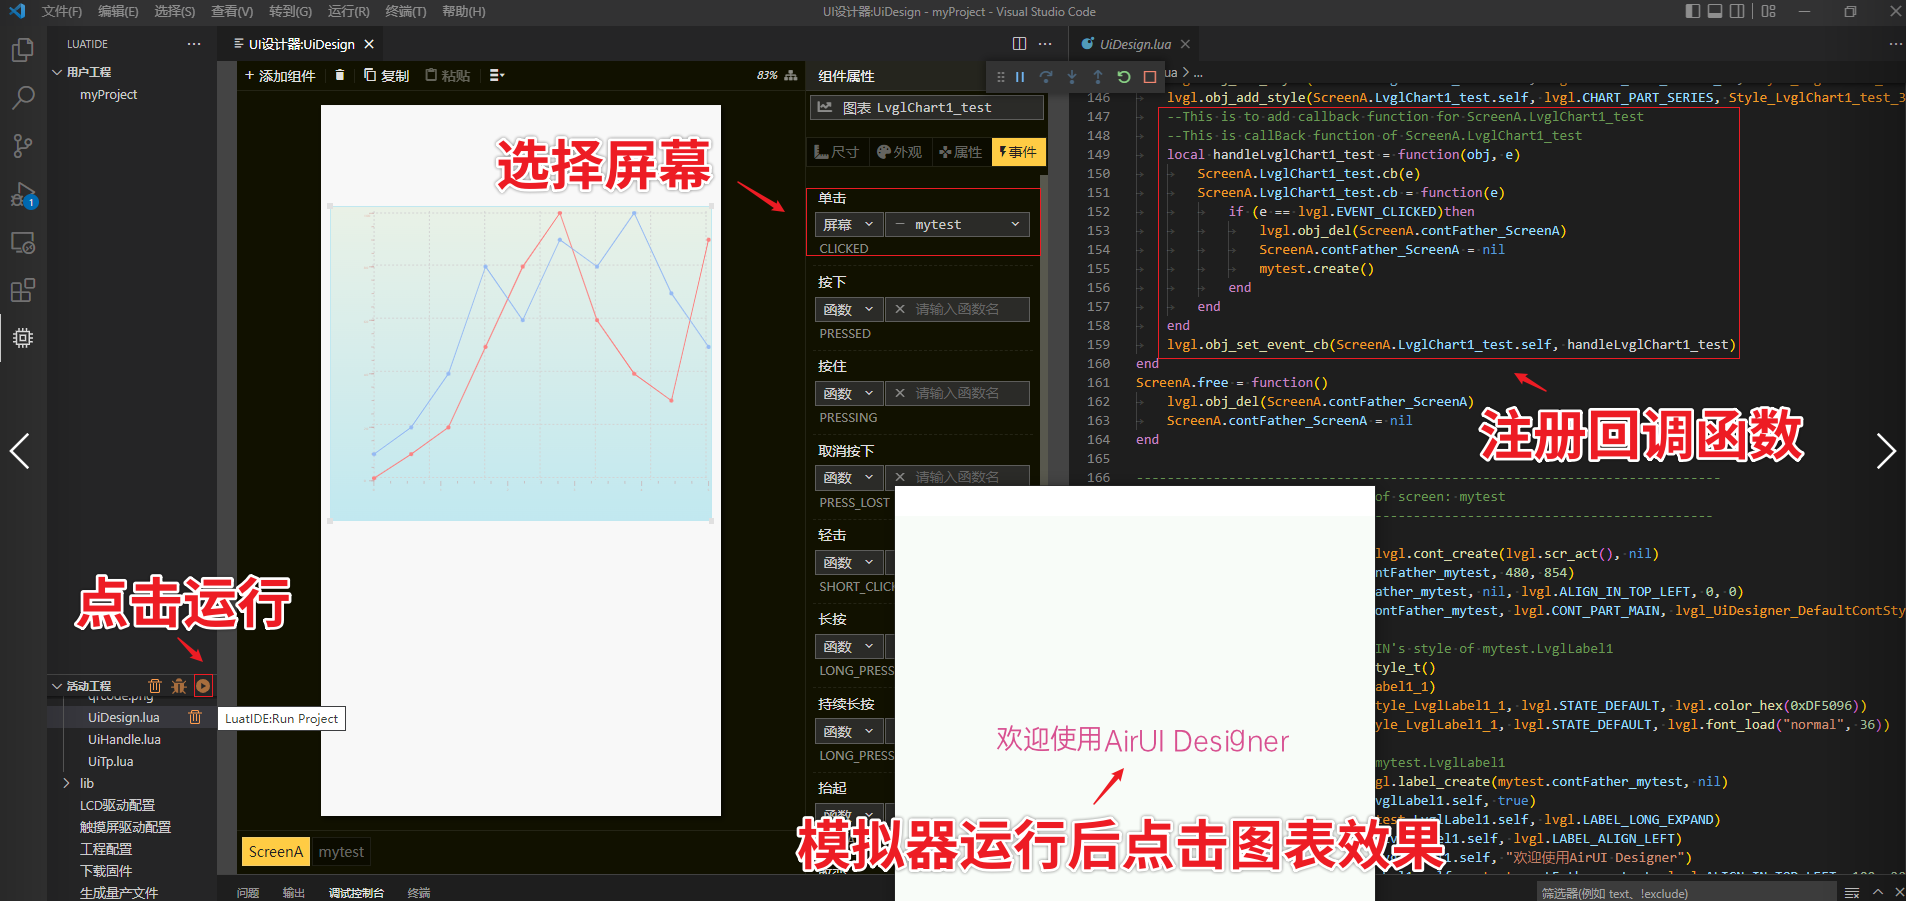The width and height of the screenshot is (1906, 901).
Task: Click the split editor icon
Action: tap(1019, 44)
